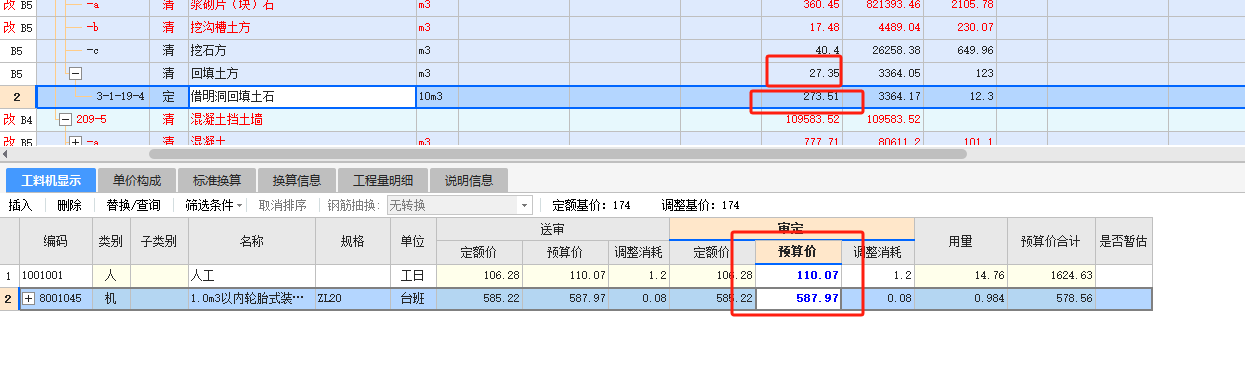Select the 审定 预算价 value 110.07
Screen dimensions: 1245x380
tap(798, 275)
